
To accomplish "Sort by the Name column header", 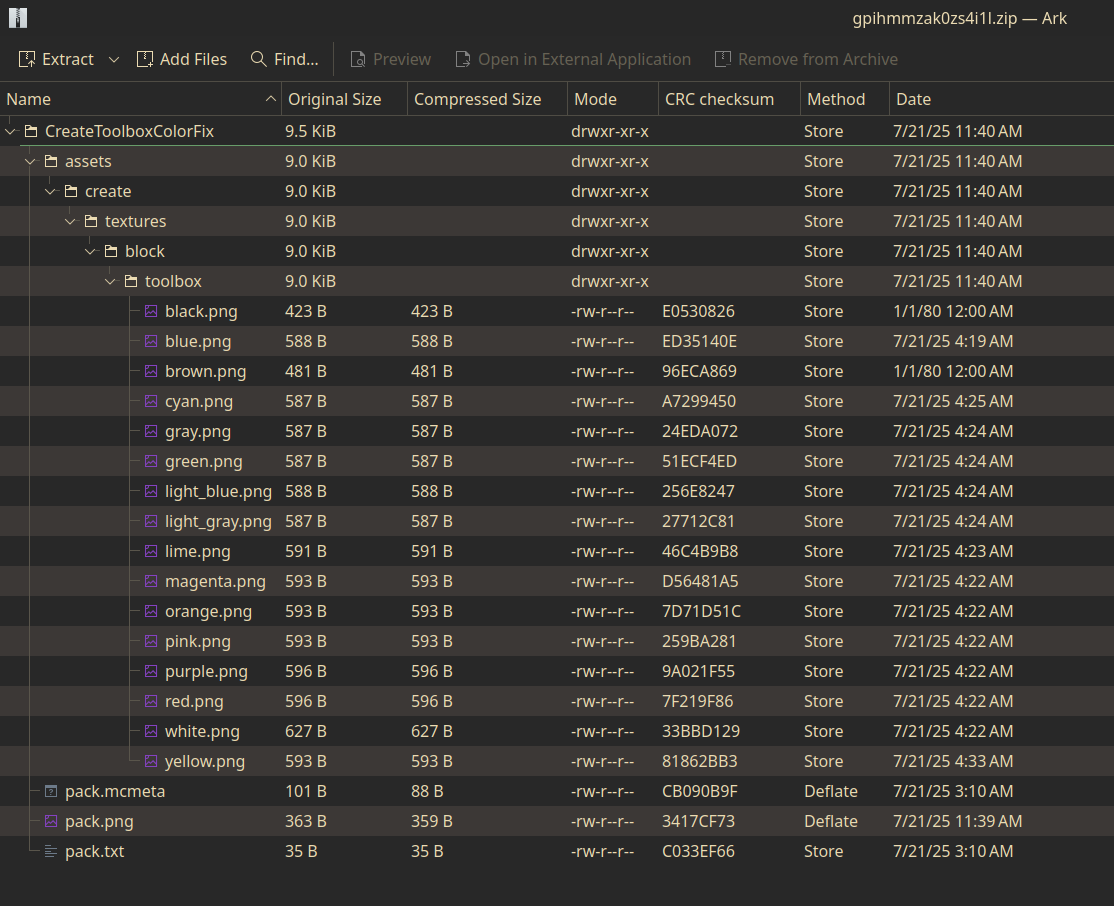I will point(141,99).
